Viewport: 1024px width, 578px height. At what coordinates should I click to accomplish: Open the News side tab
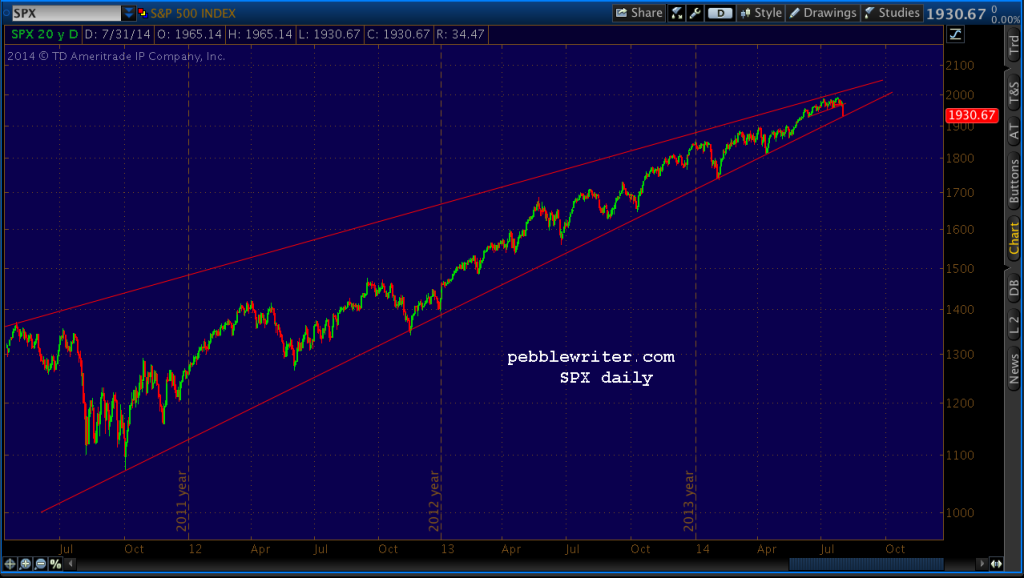coord(1014,368)
